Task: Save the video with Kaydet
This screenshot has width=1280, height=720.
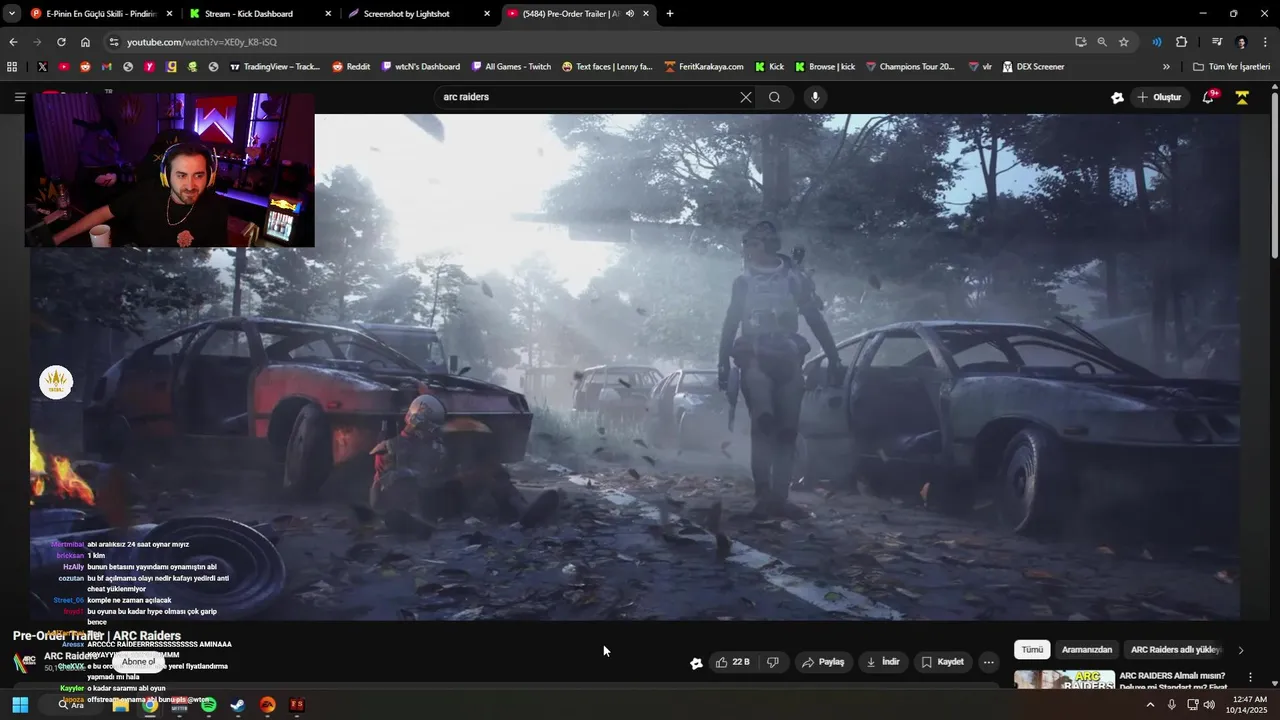Action: (942, 662)
